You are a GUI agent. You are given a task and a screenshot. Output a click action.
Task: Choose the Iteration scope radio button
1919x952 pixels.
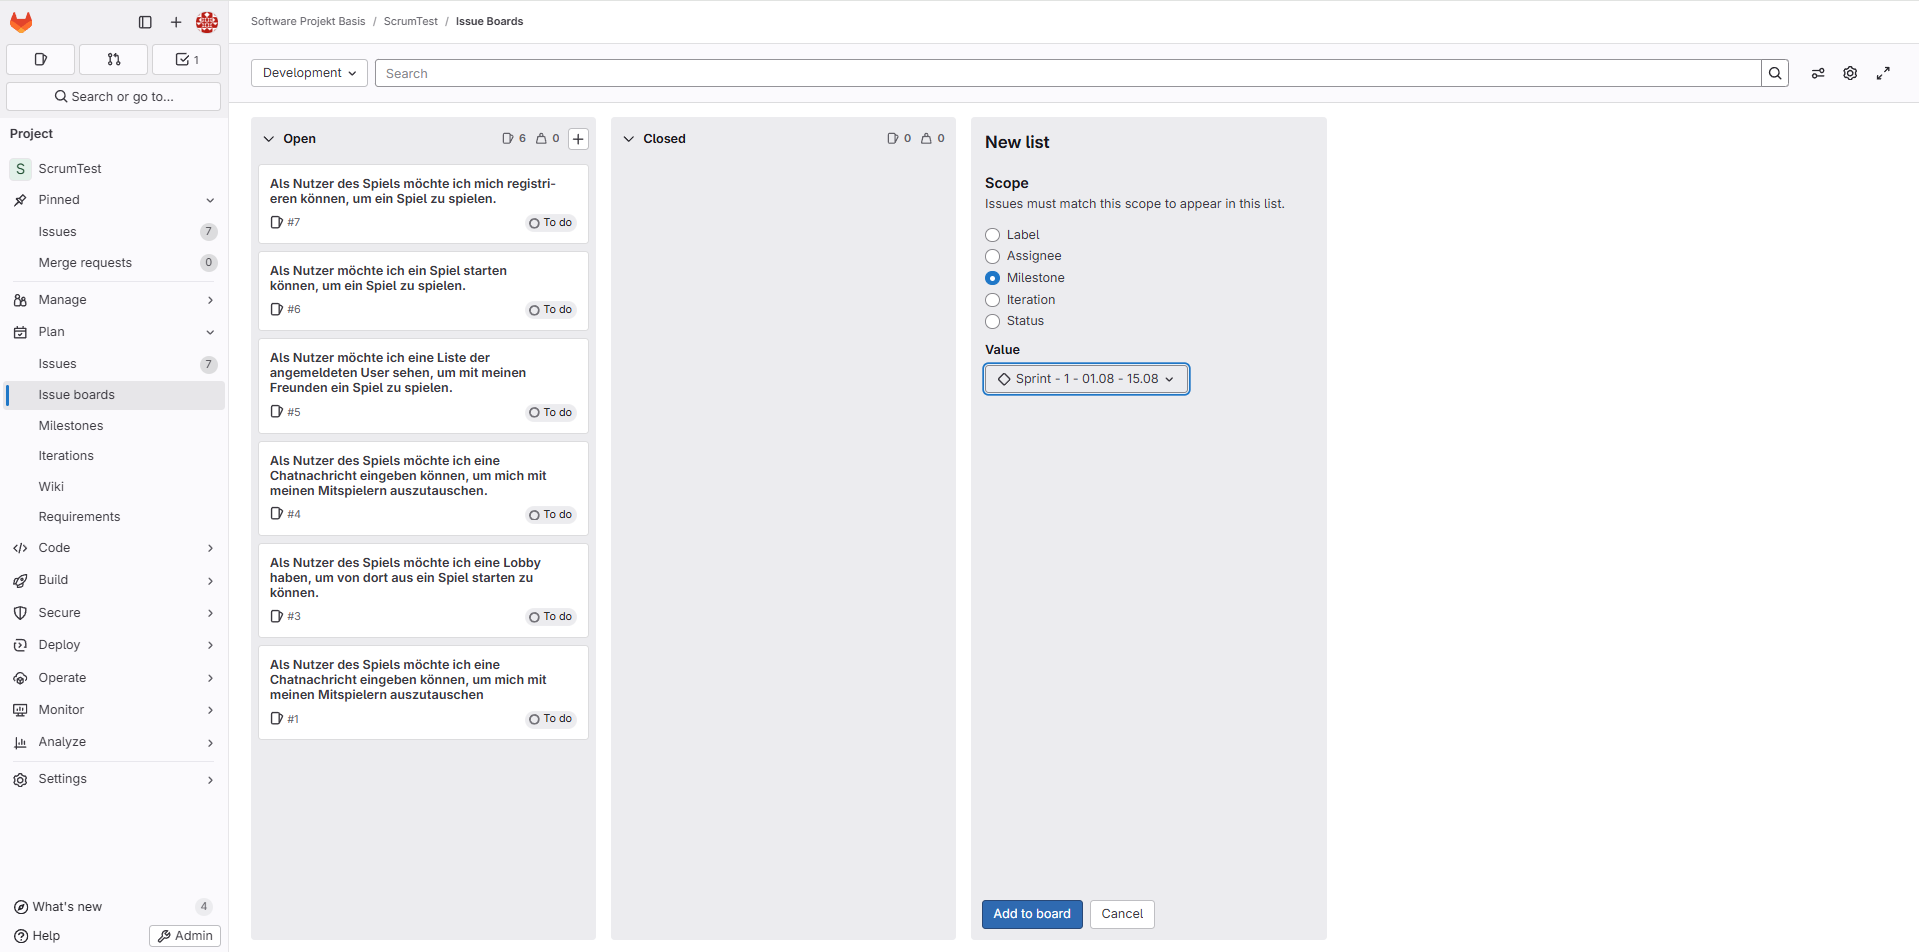pos(993,300)
